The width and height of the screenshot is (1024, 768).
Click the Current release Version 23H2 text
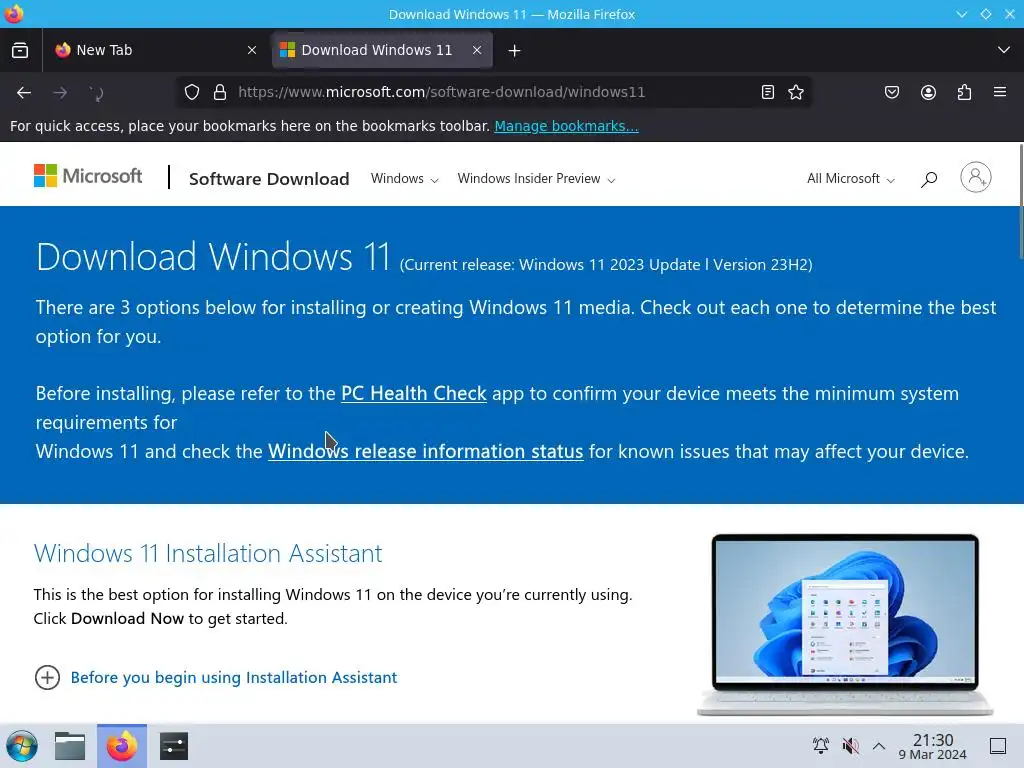606,264
